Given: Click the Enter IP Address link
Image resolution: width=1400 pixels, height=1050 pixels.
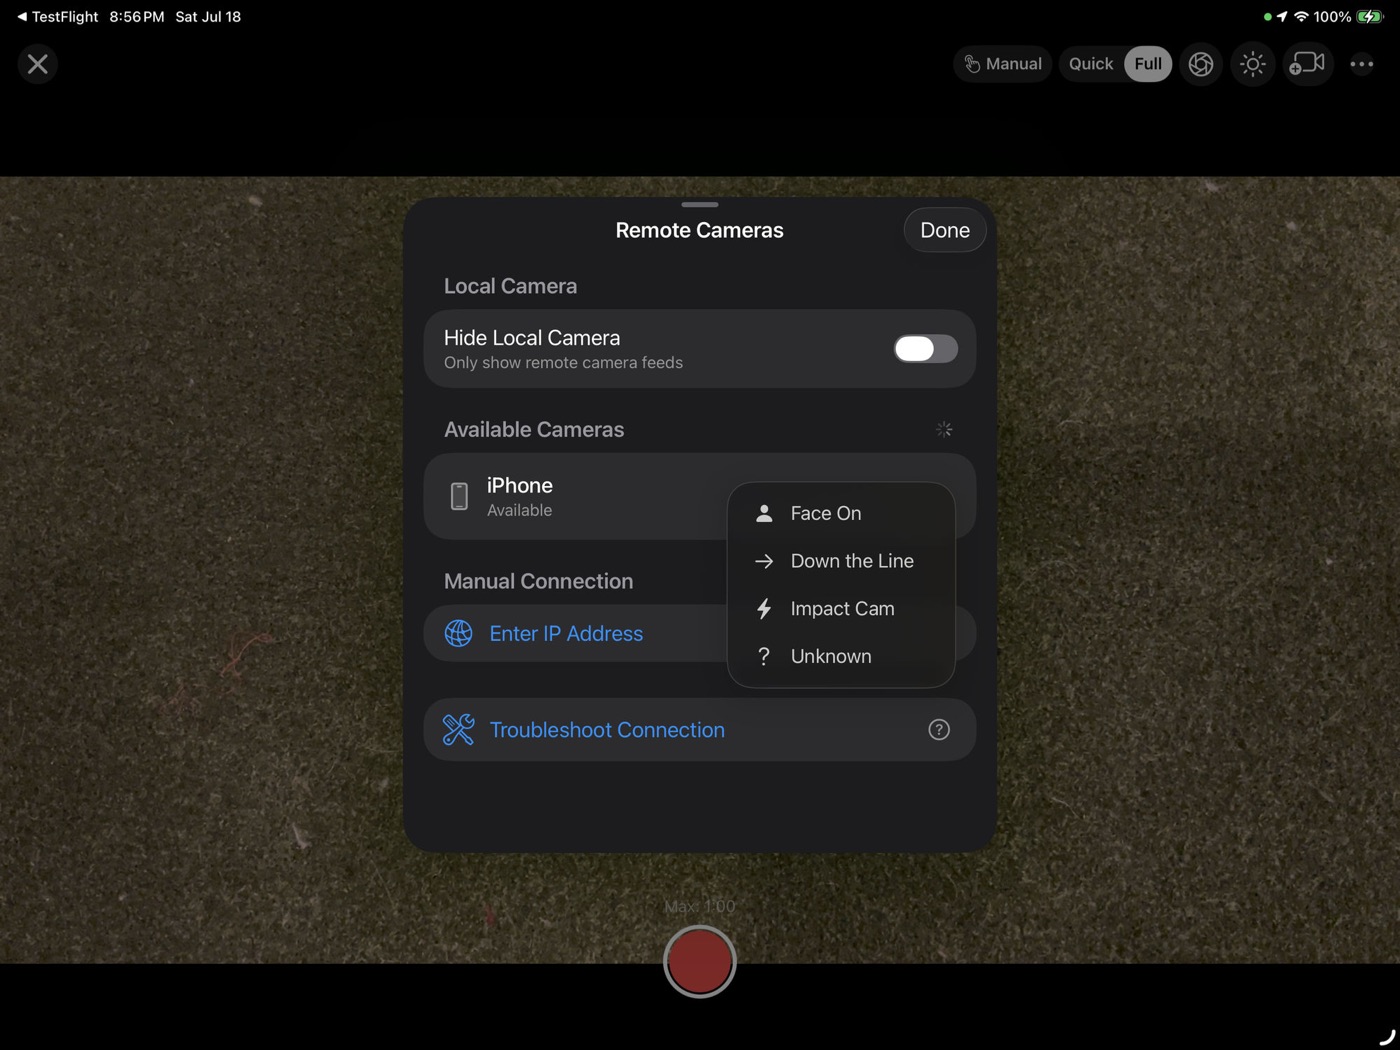Looking at the screenshot, I should click(x=566, y=633).
